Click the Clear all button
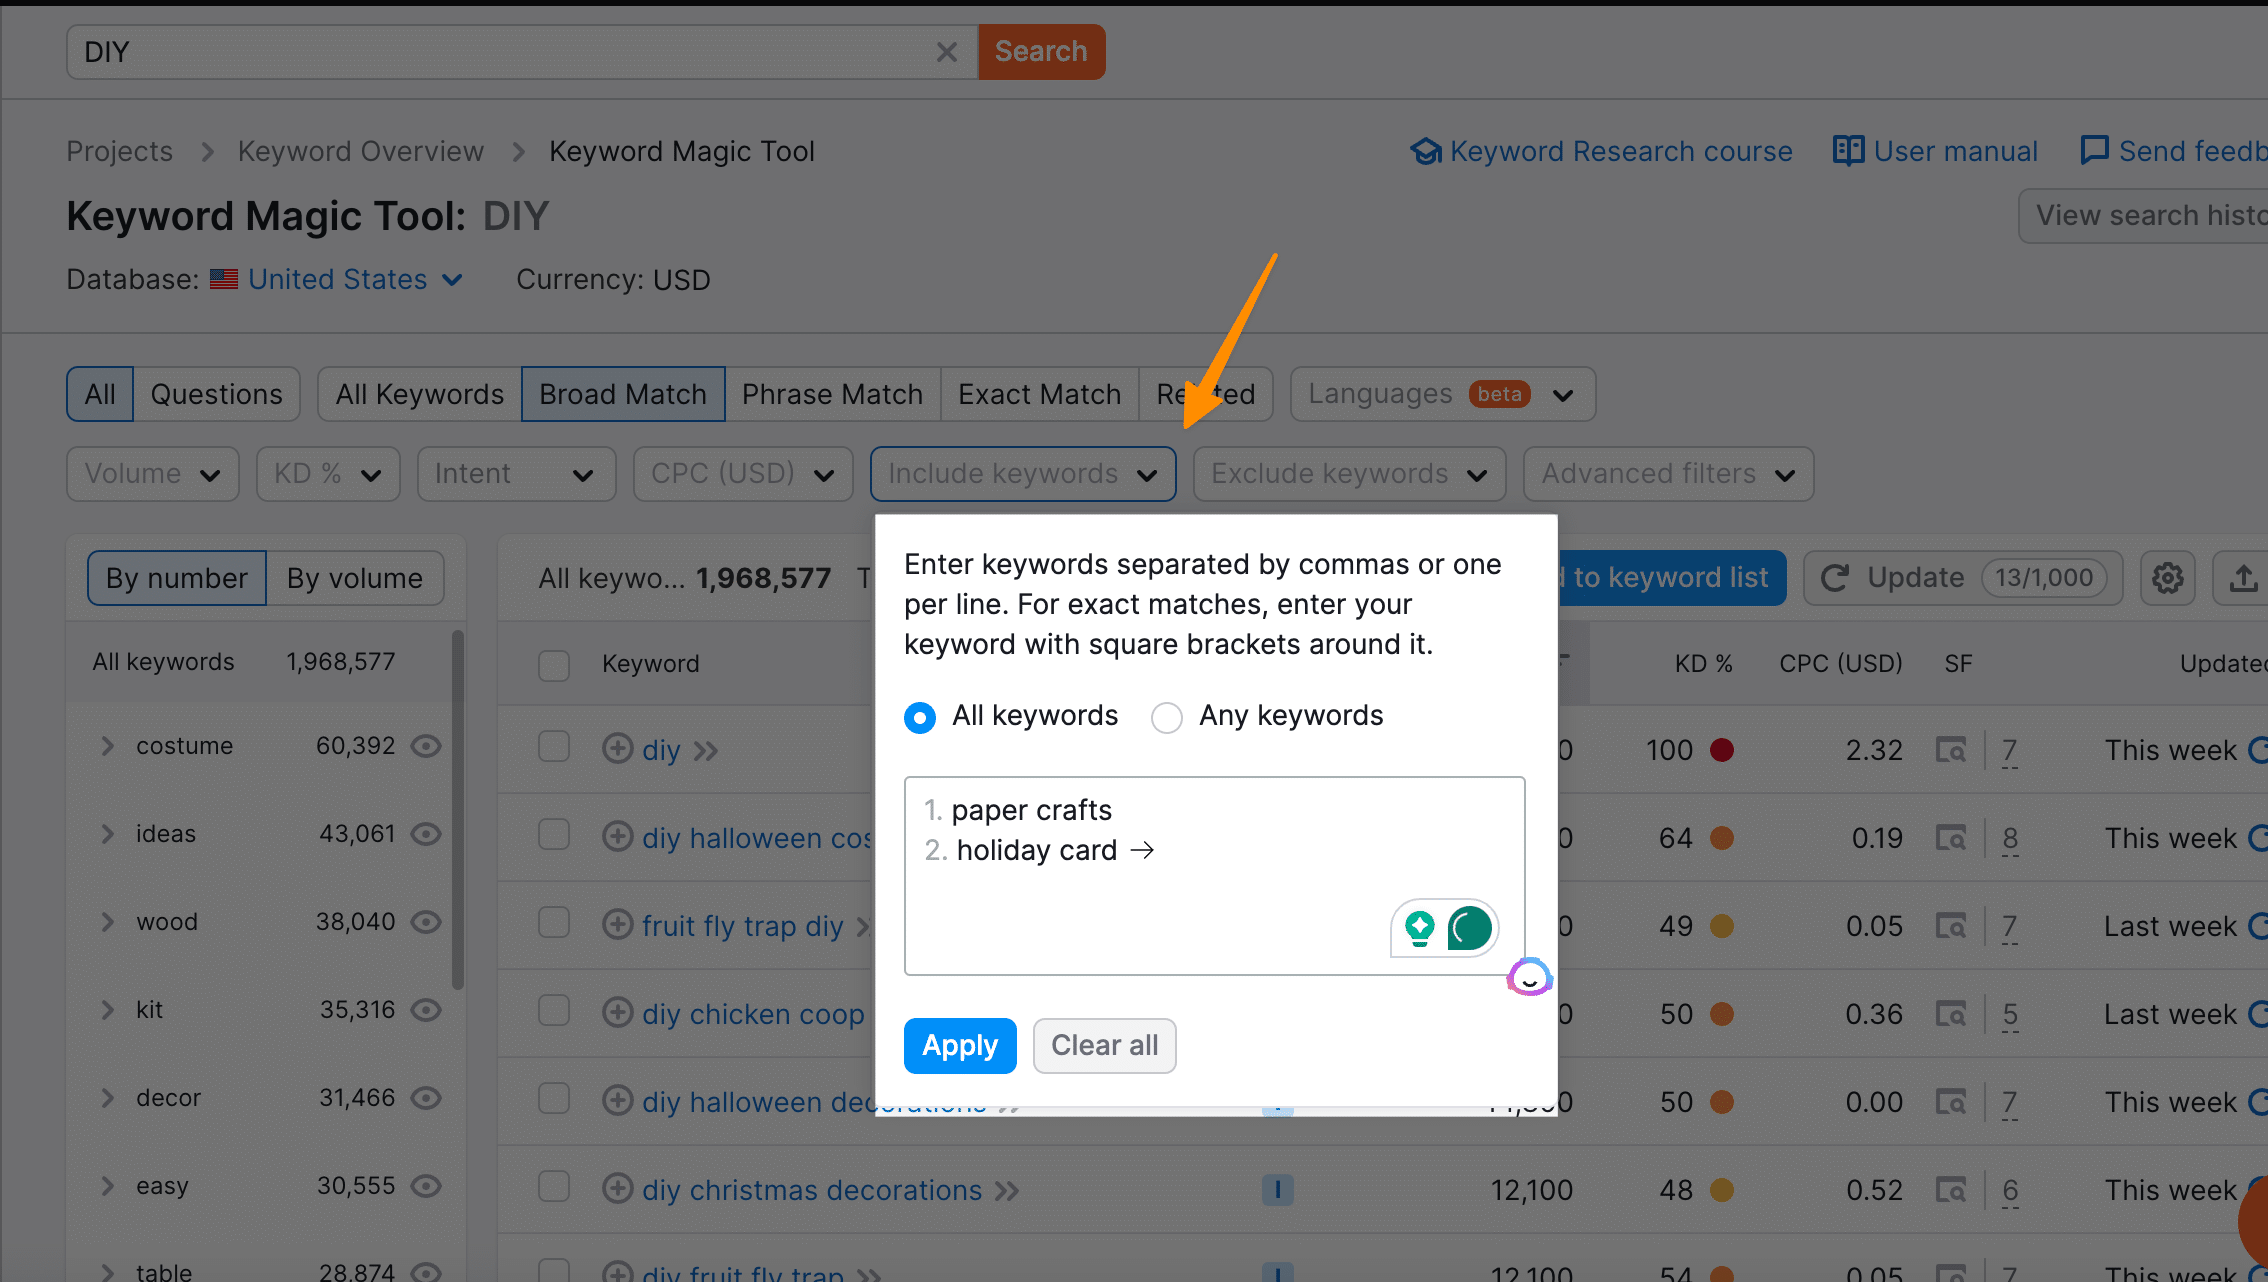Screen dimensions: 2268x1282 coord(1103,1045)
